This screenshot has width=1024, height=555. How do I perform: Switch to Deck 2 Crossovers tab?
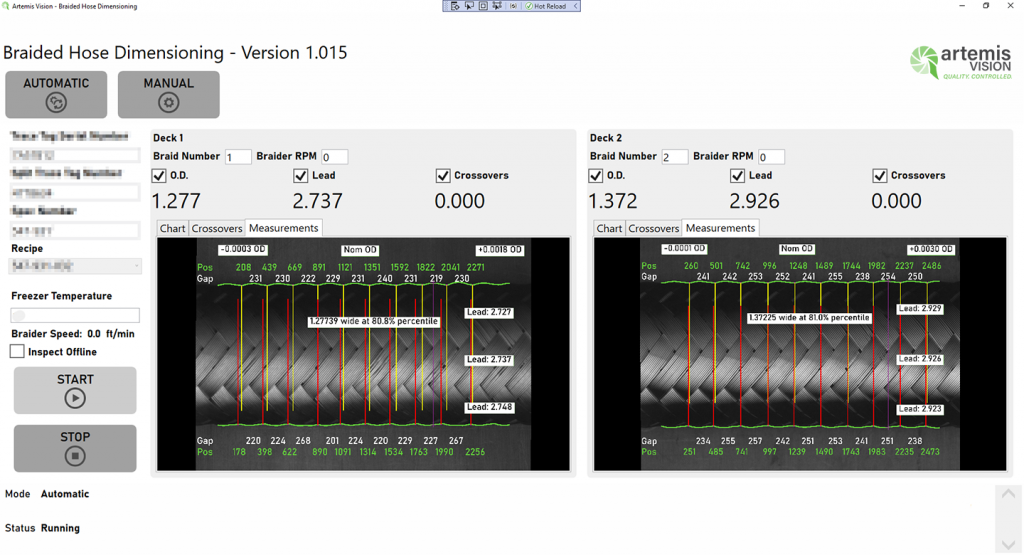tap(653, 229)
